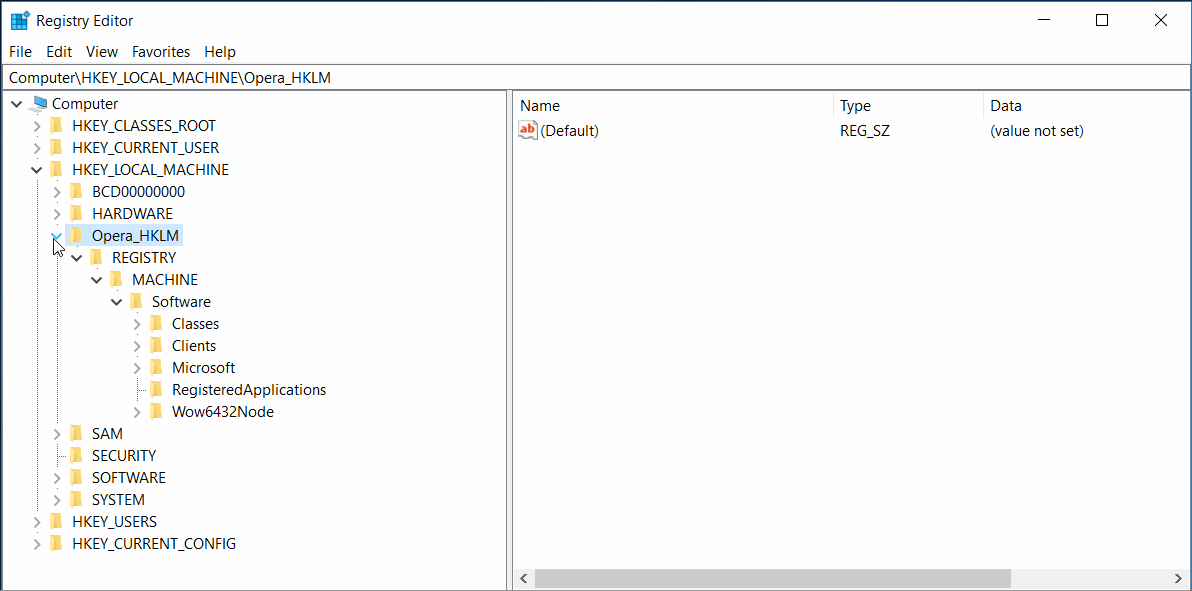The height and width of the screenshot is (591, 1192).
Task: Select the SECURITY key label
Action: [124, 456]
